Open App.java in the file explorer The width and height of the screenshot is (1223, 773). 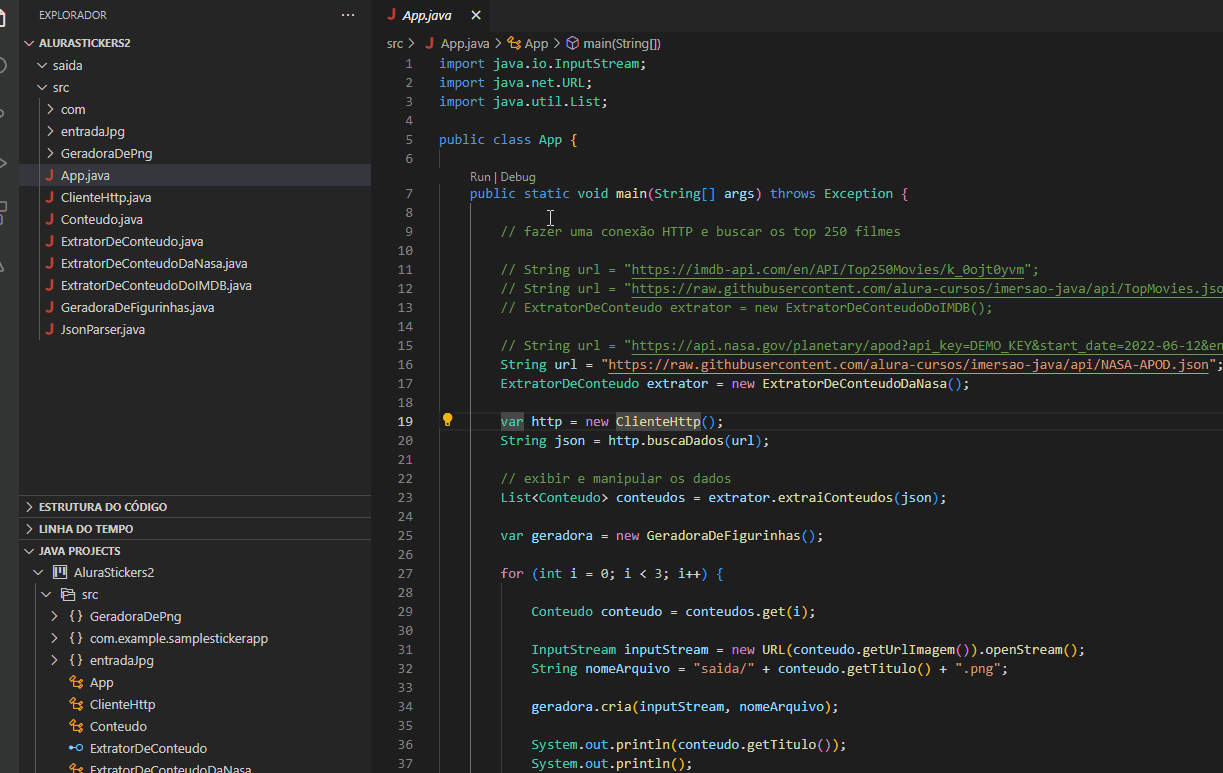[x=195, y=175]
